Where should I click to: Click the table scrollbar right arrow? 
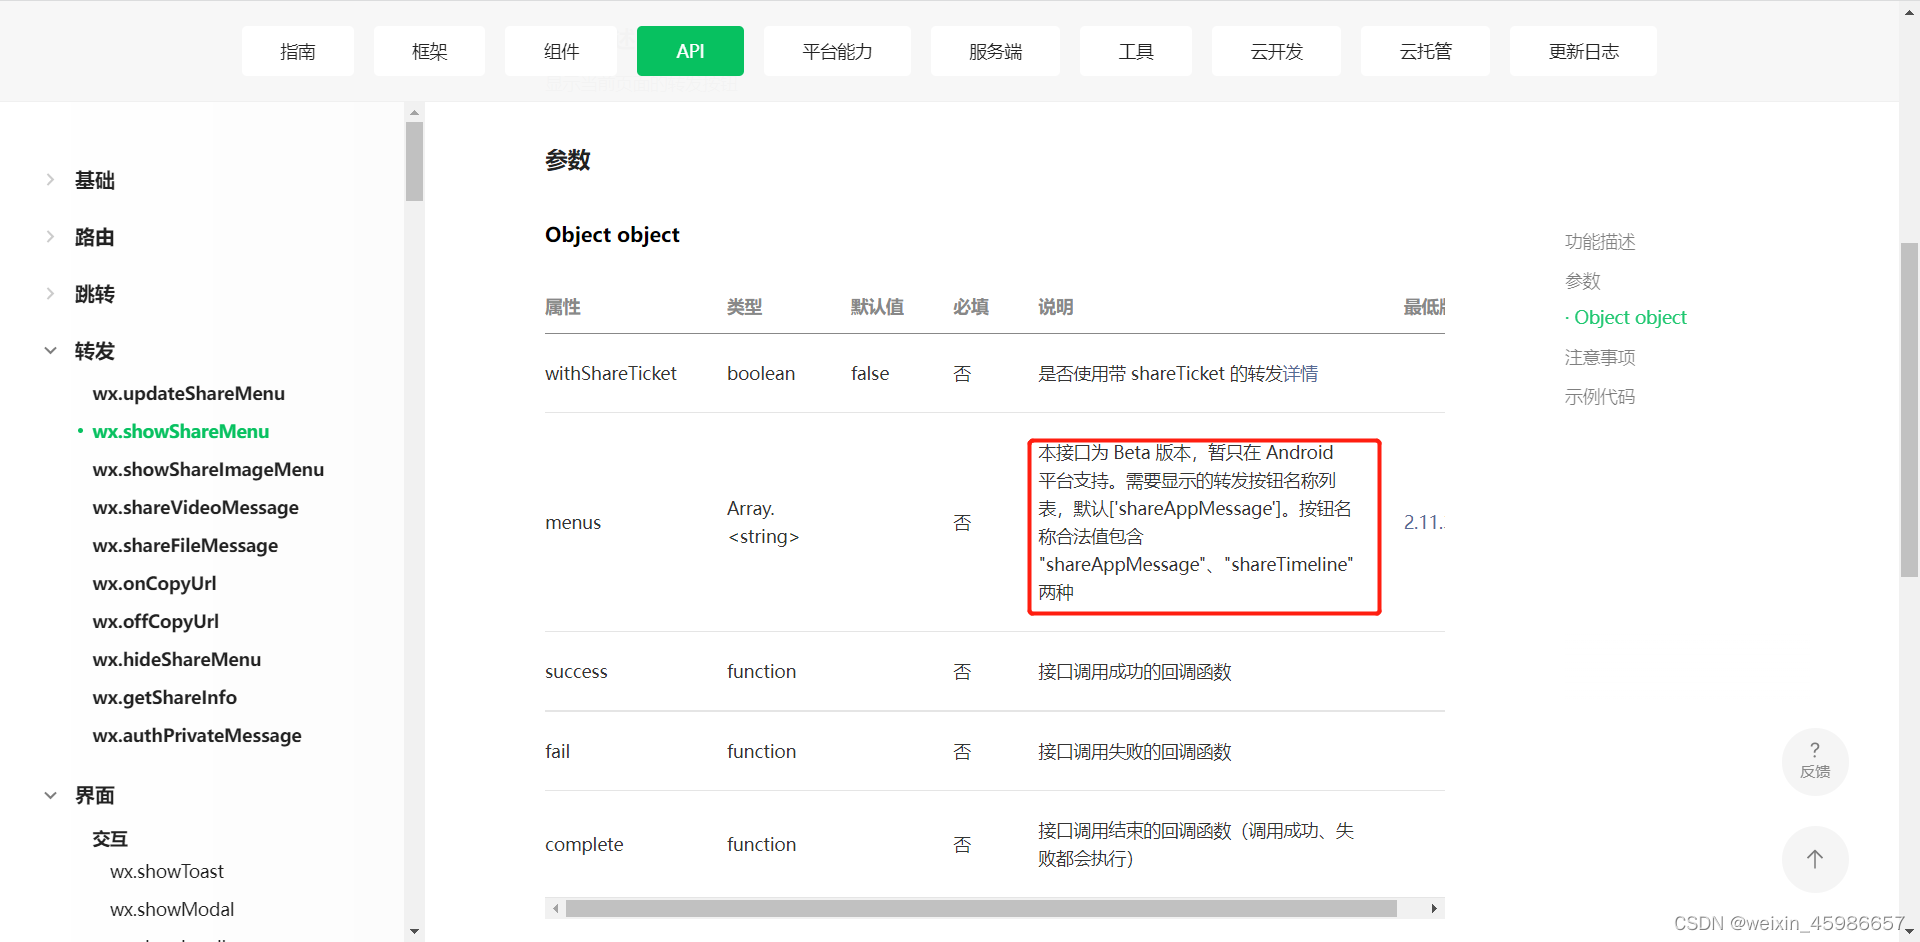pyautogui.click(x=1434, y=908)
